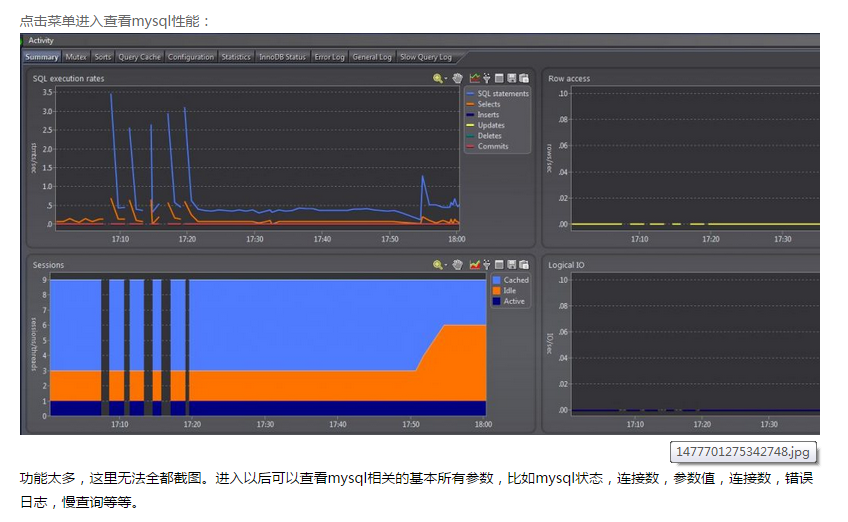The width and height of the screenshot is (848, 522).
Task: Click the '17:10' time label under SQL execution chart
Action: (120, 239)
